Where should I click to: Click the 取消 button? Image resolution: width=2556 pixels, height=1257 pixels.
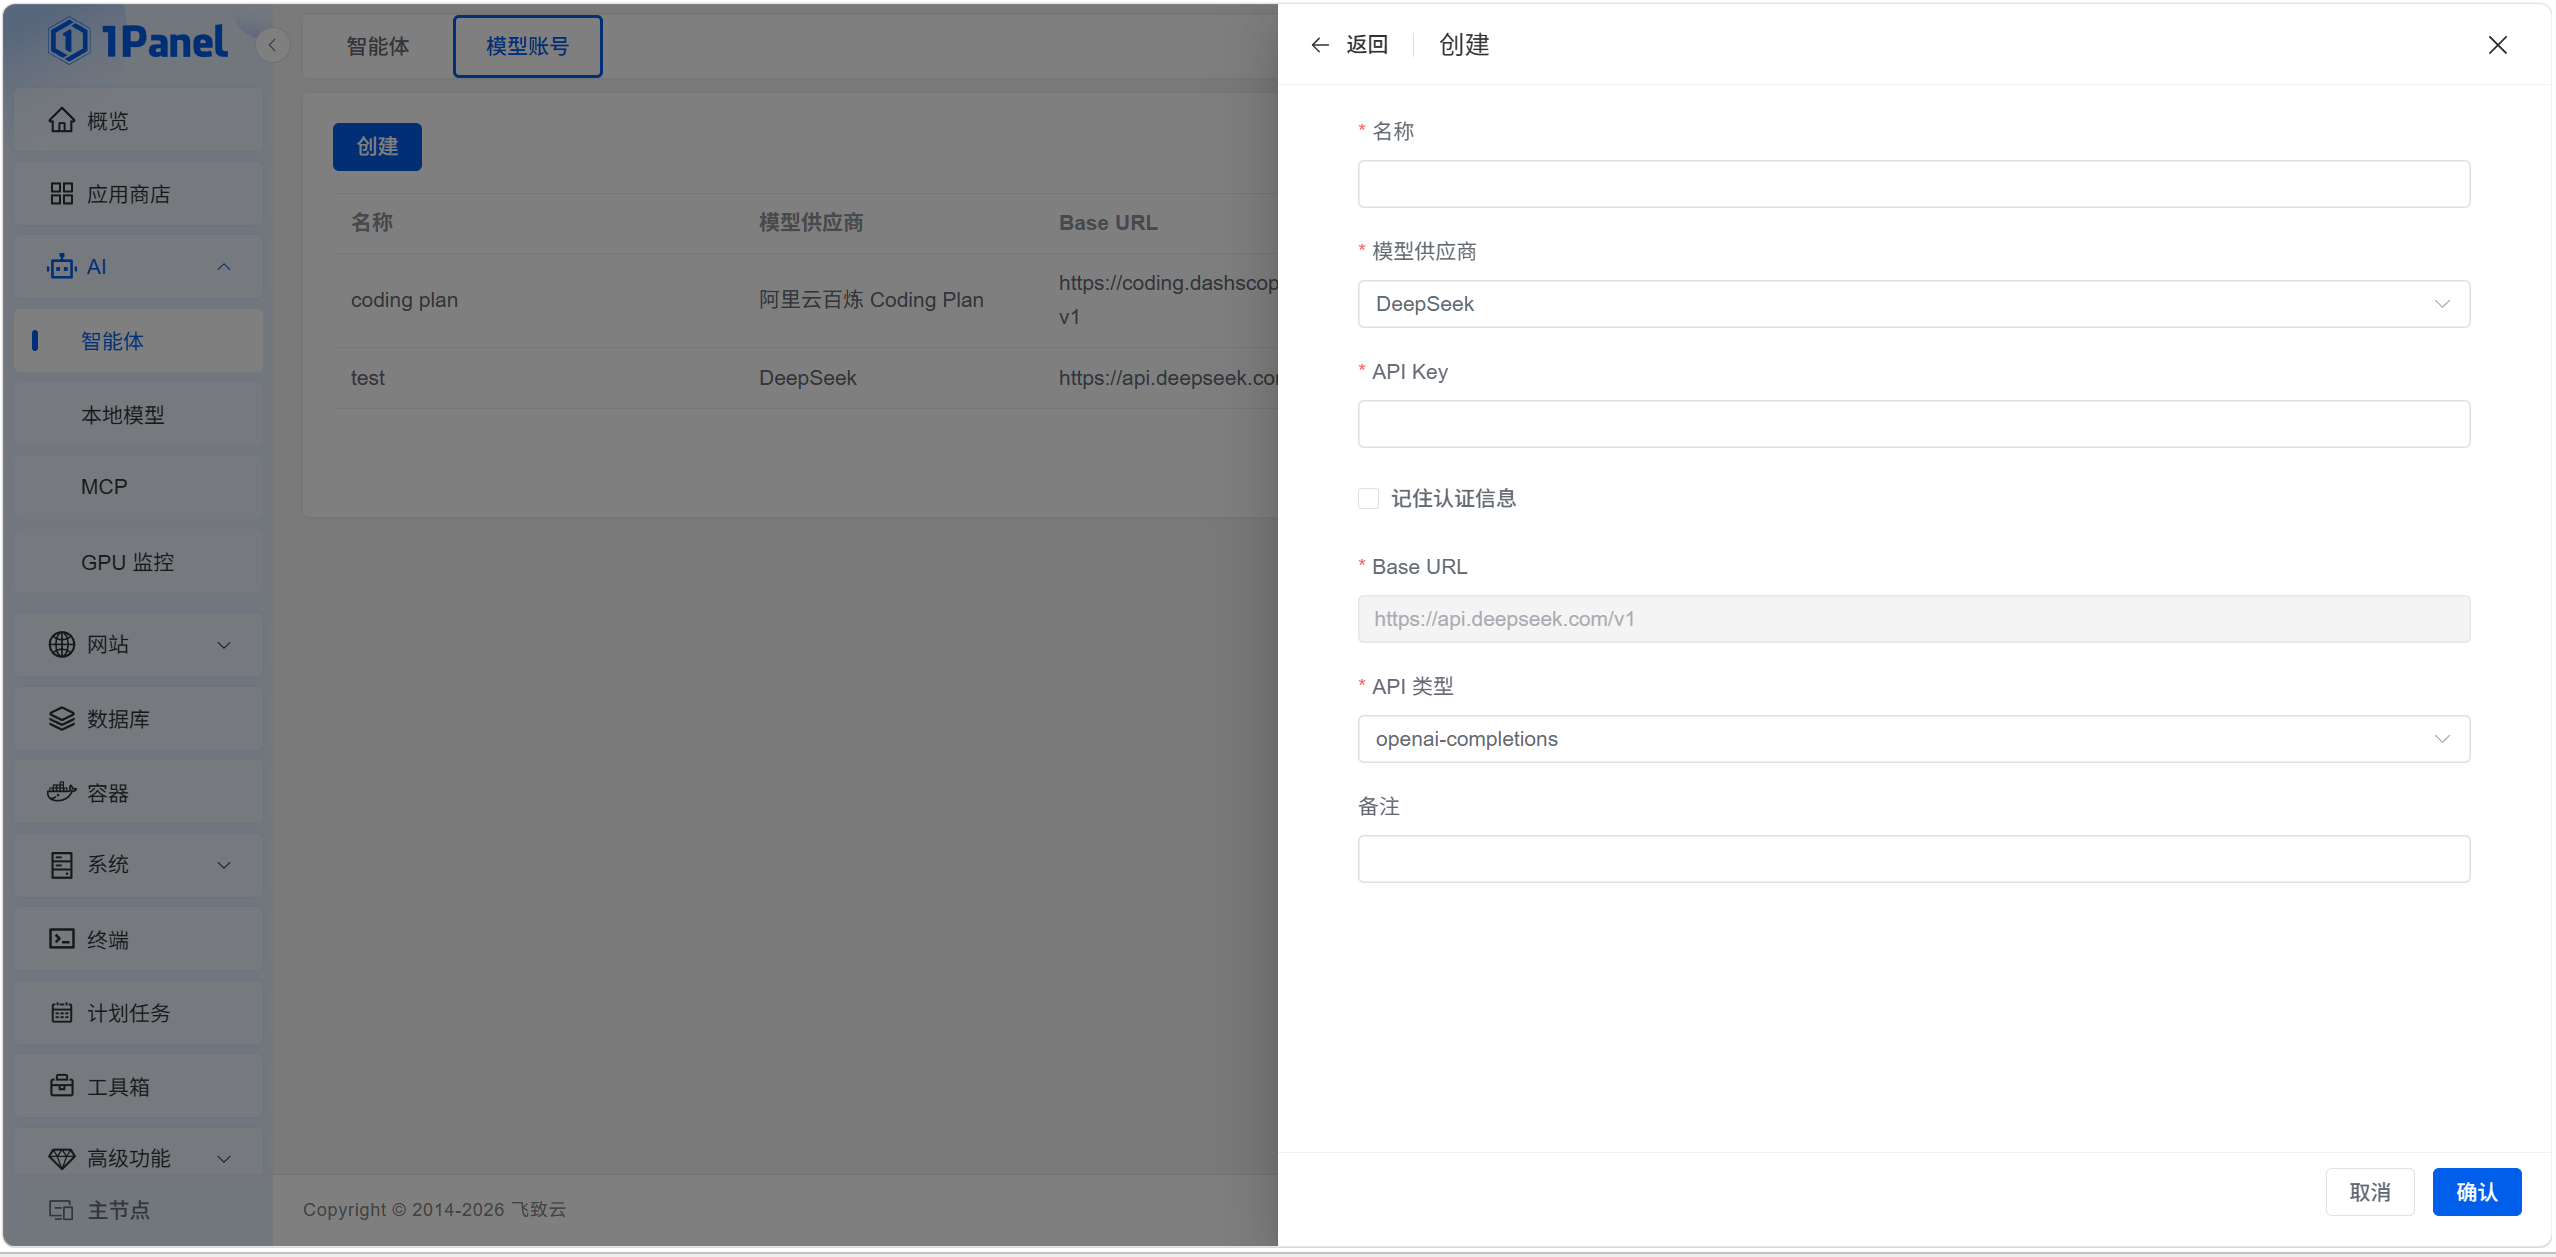2369,1192
